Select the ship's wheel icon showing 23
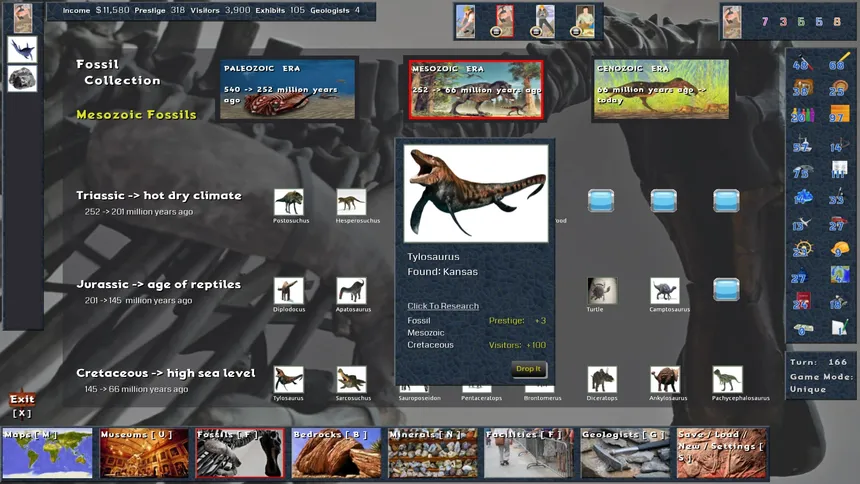Screen dimensions: 860x484 coord(802,249)
